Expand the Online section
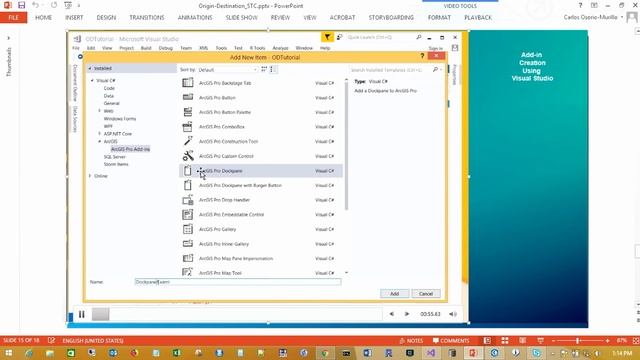Screen dimensions: 640x360 click(90, 176)
